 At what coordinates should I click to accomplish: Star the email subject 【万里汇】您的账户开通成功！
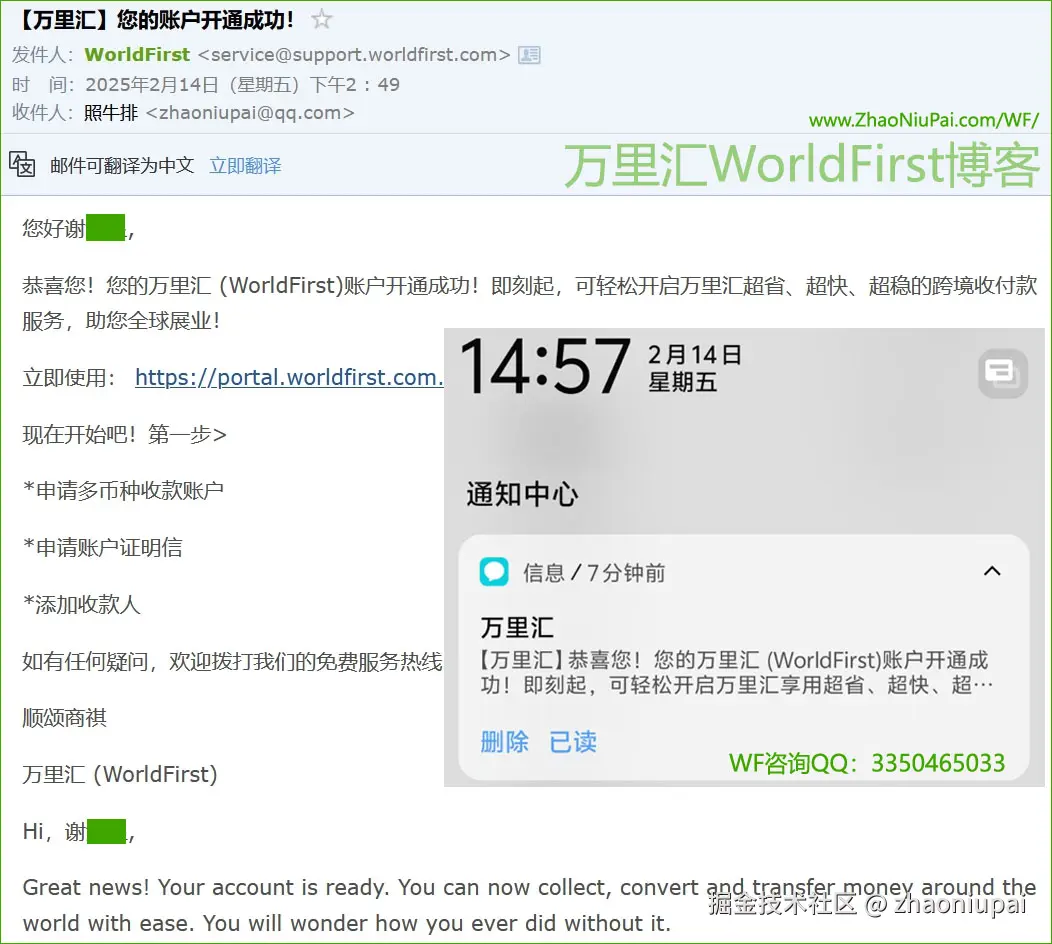319,18
